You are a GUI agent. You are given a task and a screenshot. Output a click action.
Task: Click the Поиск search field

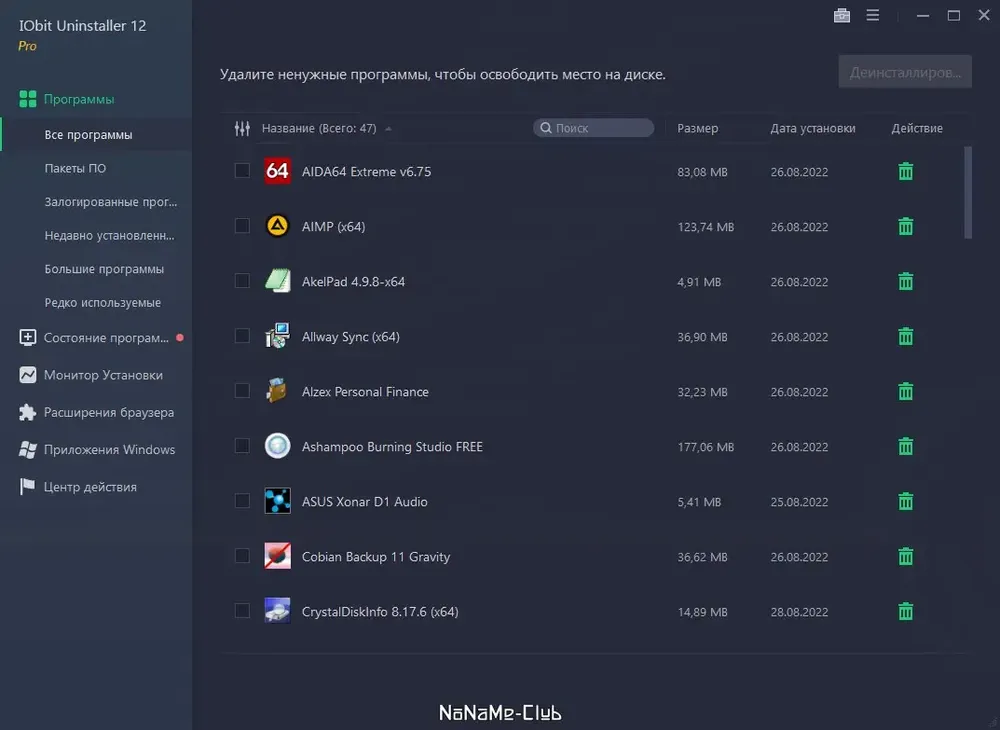[593, 128]
